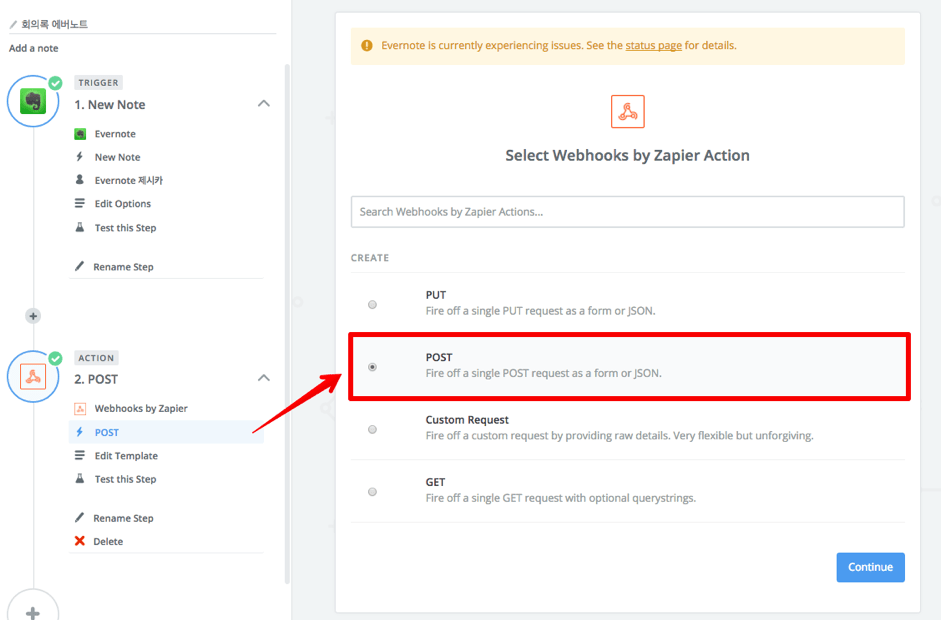
Task: Click the red X Delete icon
Action: [79, 541]
